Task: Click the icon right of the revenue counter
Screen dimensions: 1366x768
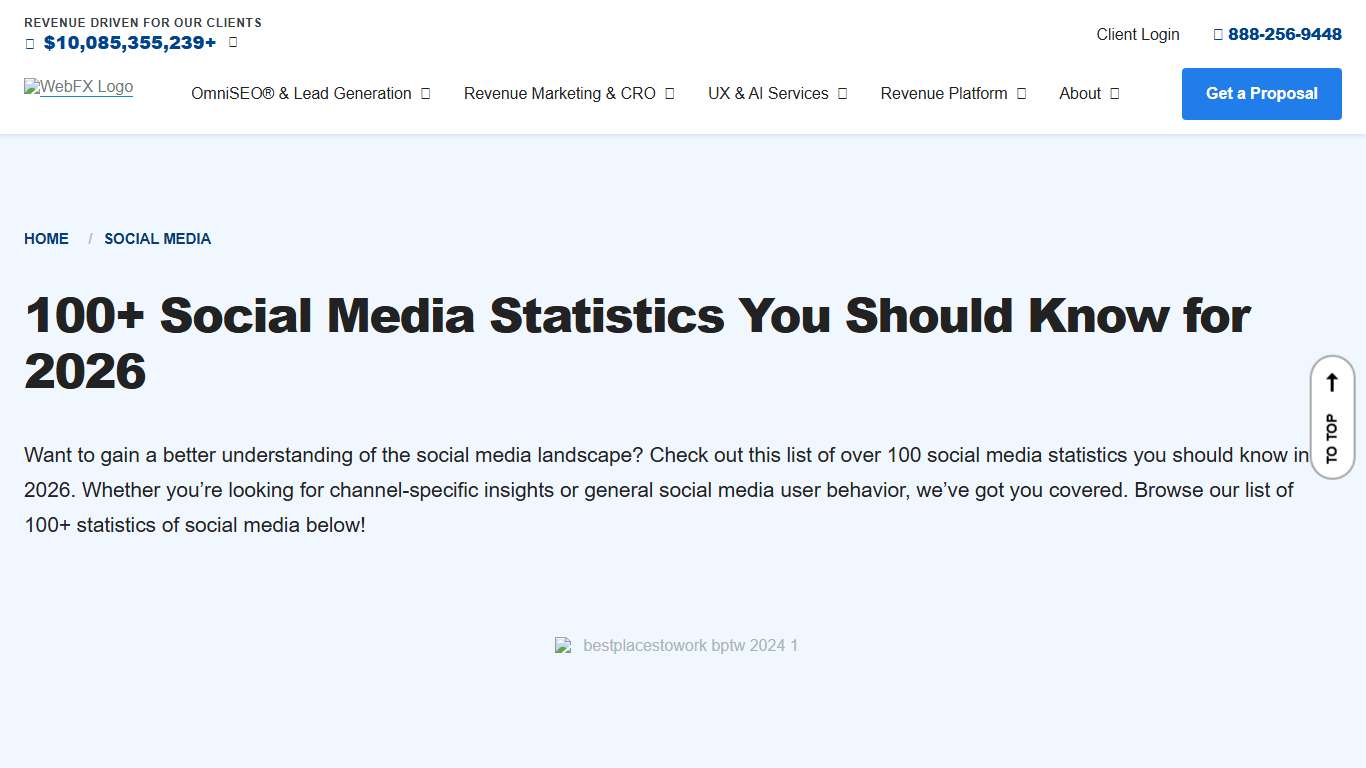Action: click(231, 42)
